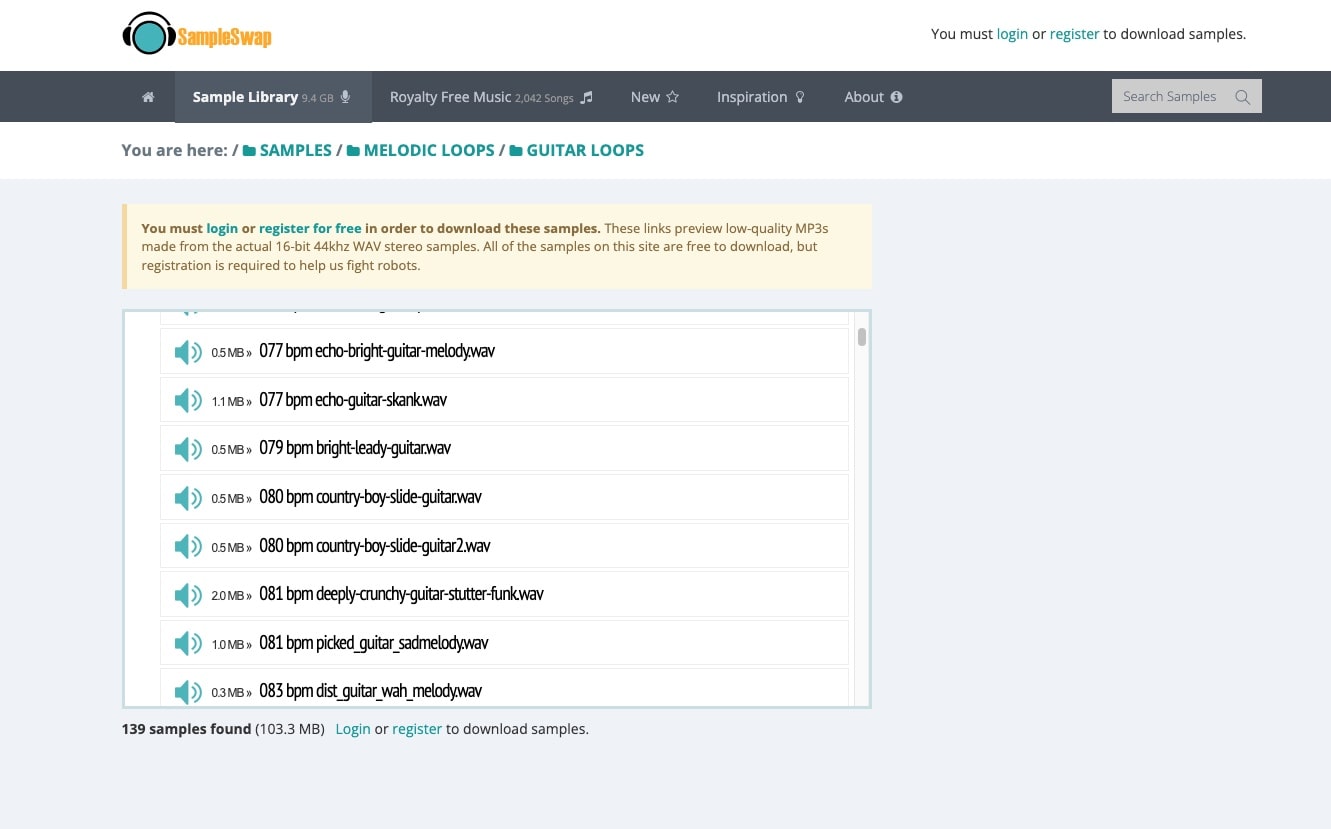Play preview of 077 bpm echo-bright-guitar-melody.wav
Viewport: 1331px width, 829px height.
tap(188, 352)
